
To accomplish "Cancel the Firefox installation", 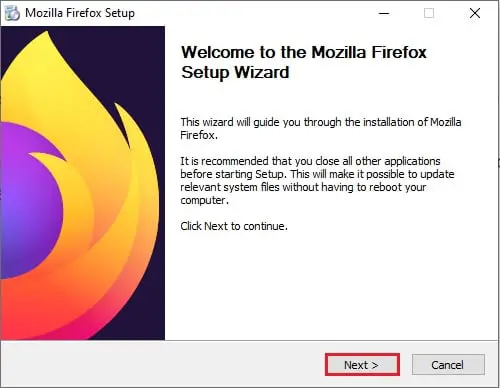I will tap(448, 365).
